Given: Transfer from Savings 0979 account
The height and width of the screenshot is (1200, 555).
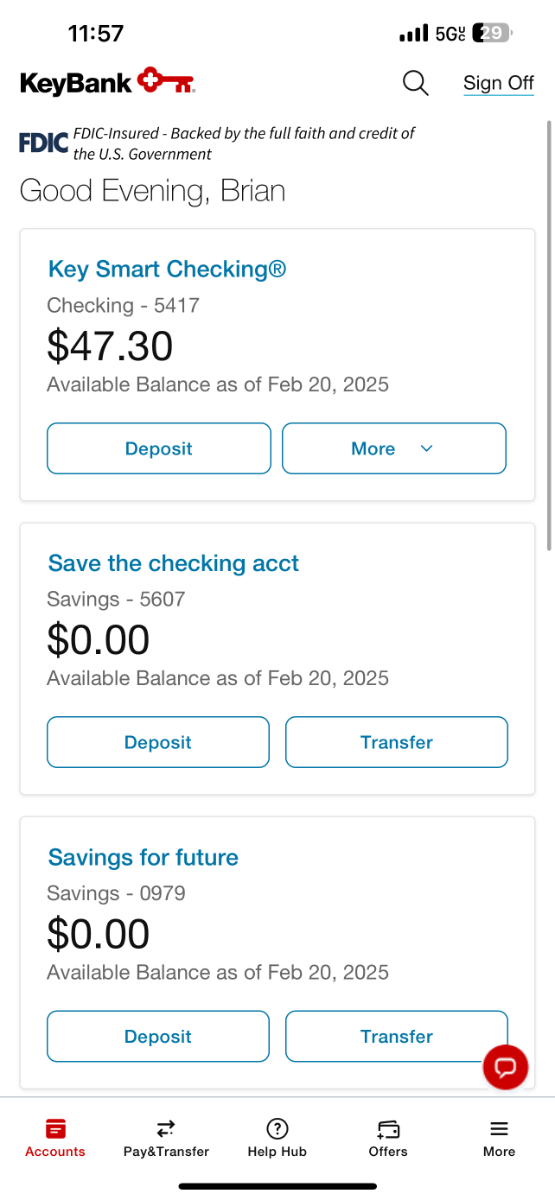Looking at the screenshot, I should (397, 1036).
